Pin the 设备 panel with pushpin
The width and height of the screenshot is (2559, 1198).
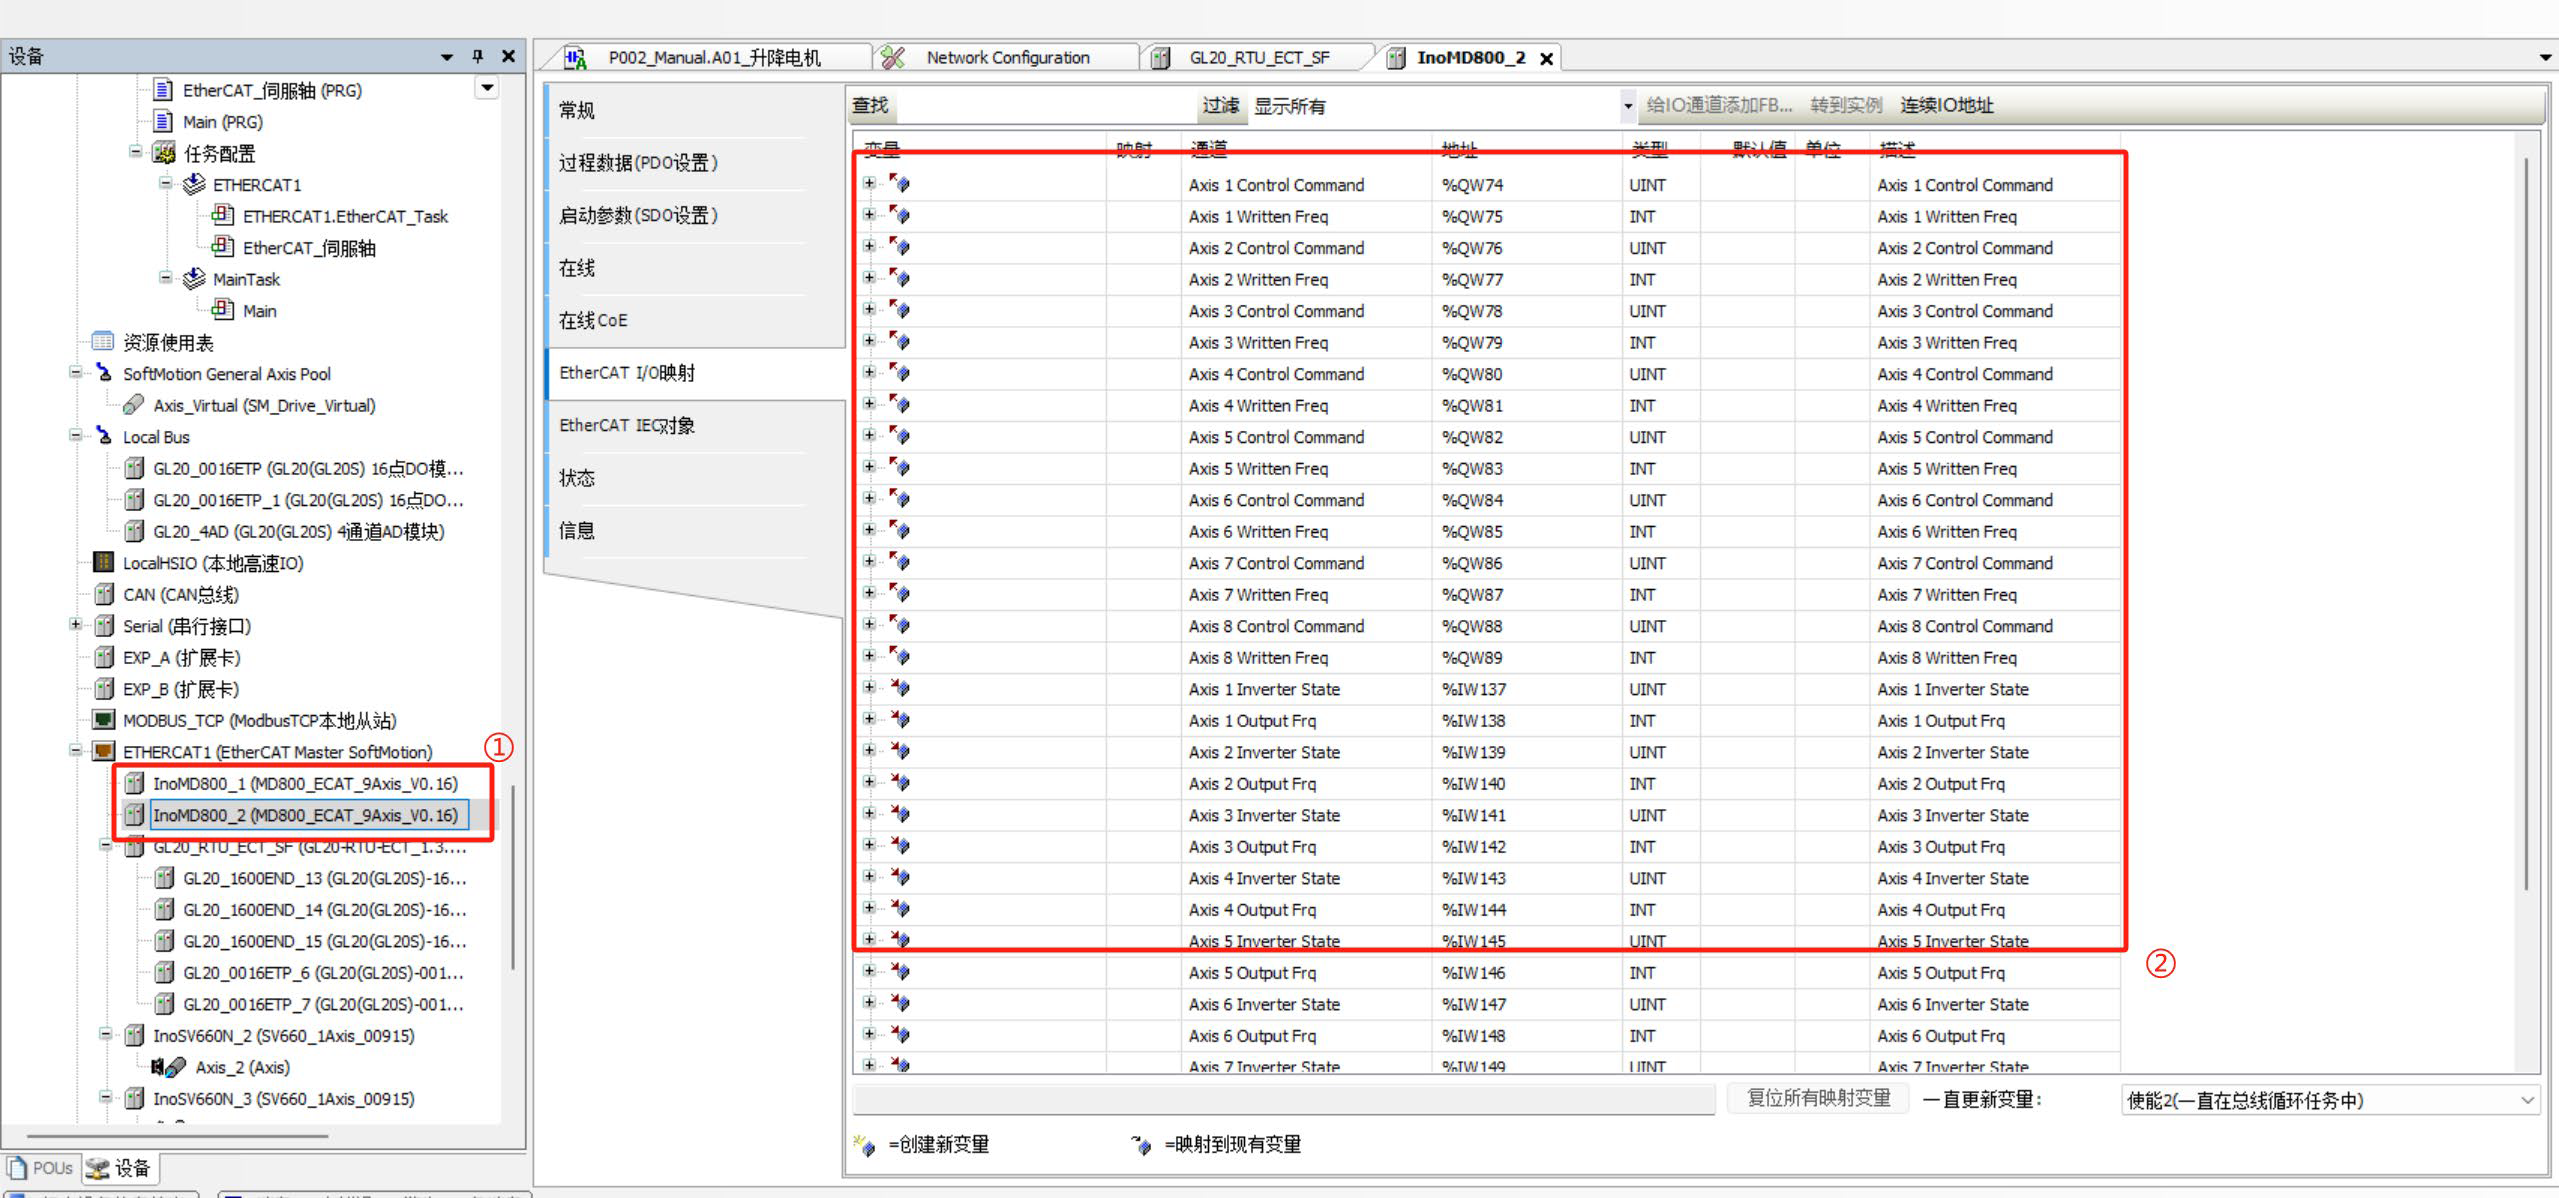[478, 57]
